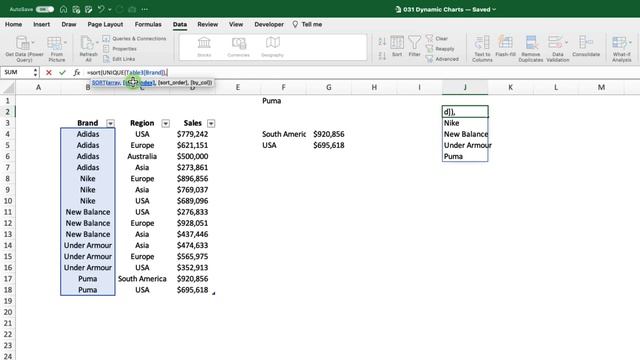
Task: Cancel the formula entry with X
Action: [49, 72]
